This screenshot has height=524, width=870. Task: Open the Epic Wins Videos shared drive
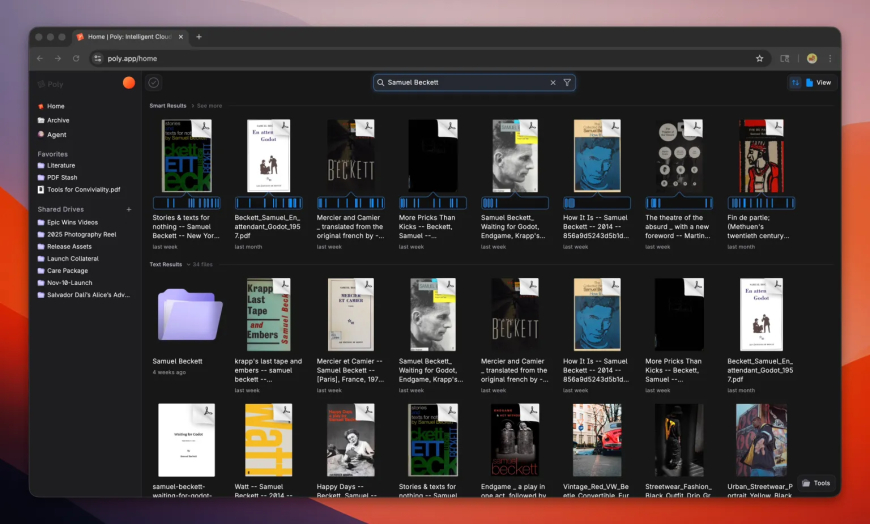point(72,222)
